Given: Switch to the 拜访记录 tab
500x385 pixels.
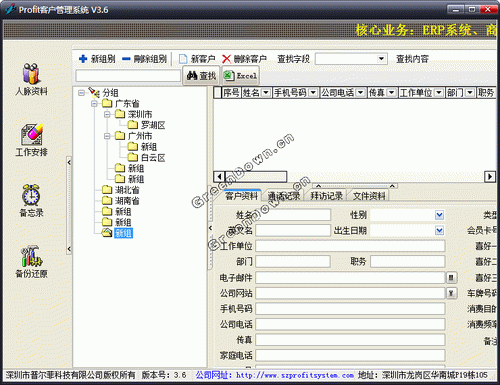Looking at the screenshot, I should (x=326, y=196).
